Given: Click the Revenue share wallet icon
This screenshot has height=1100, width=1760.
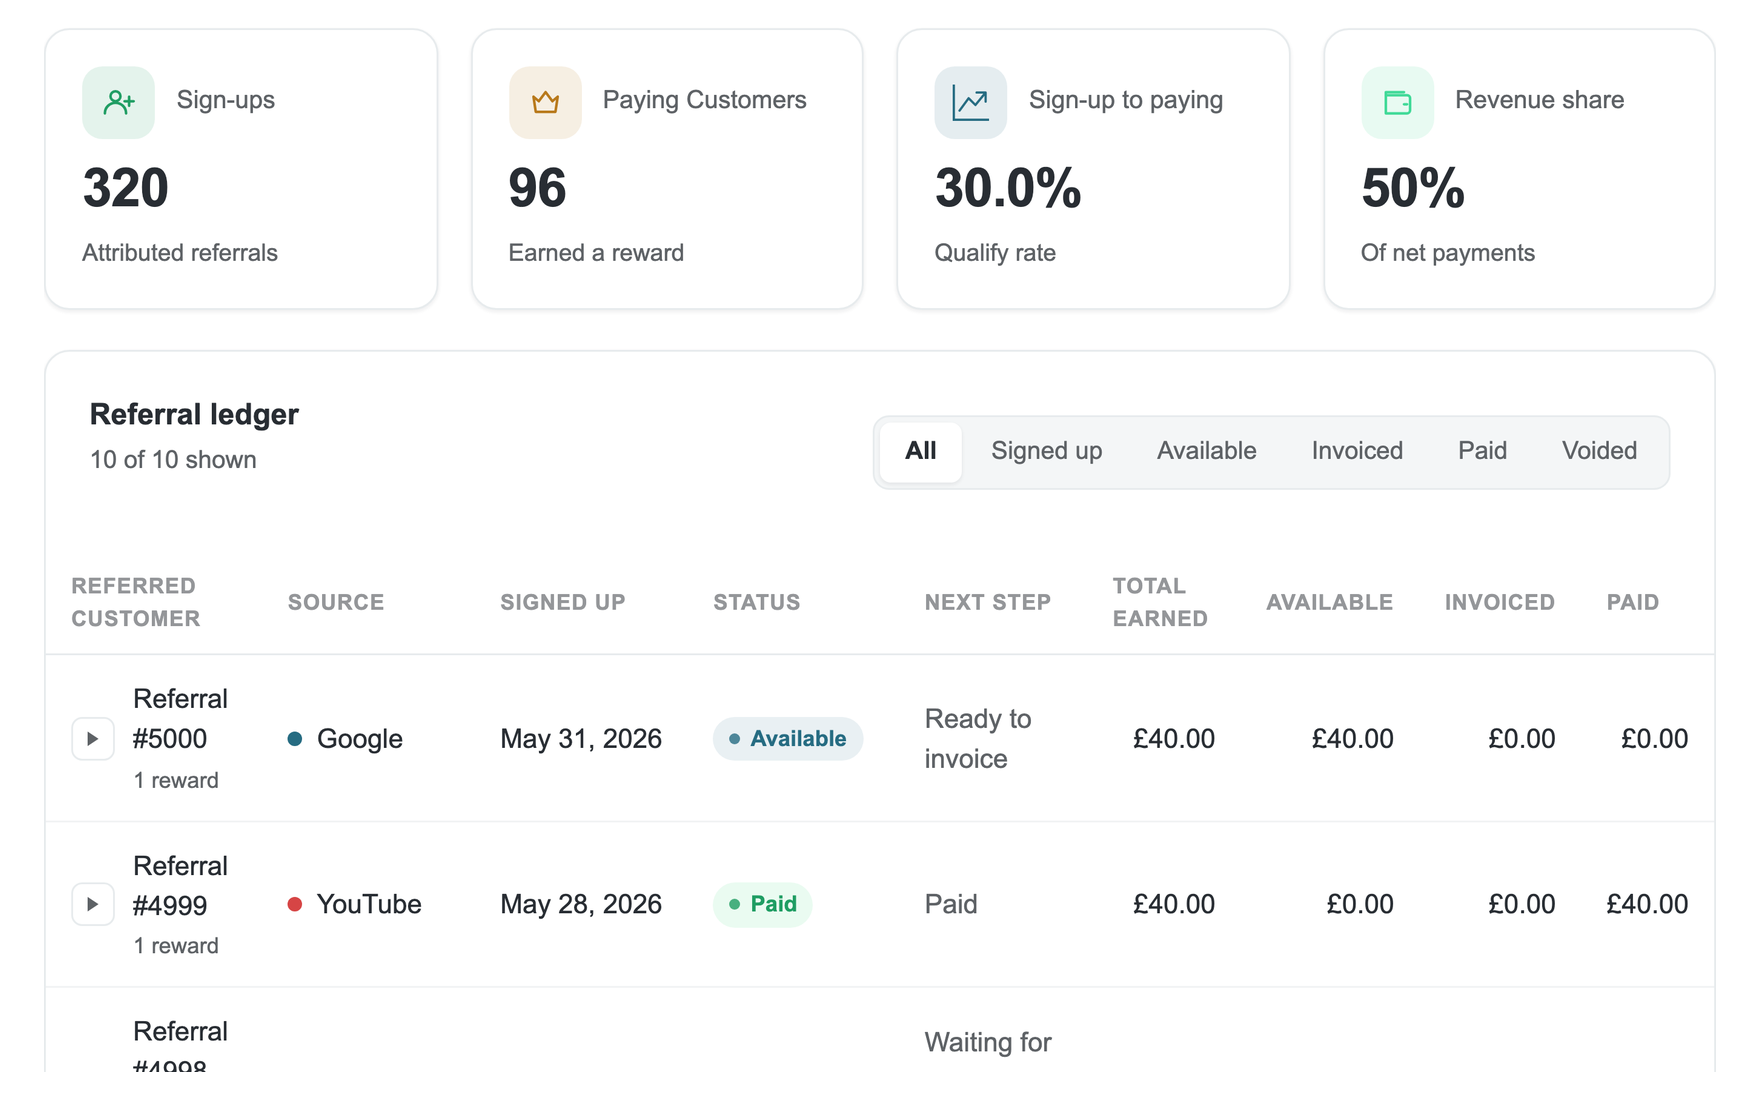Looking at the screenshot, I should tap(1397, 102).
